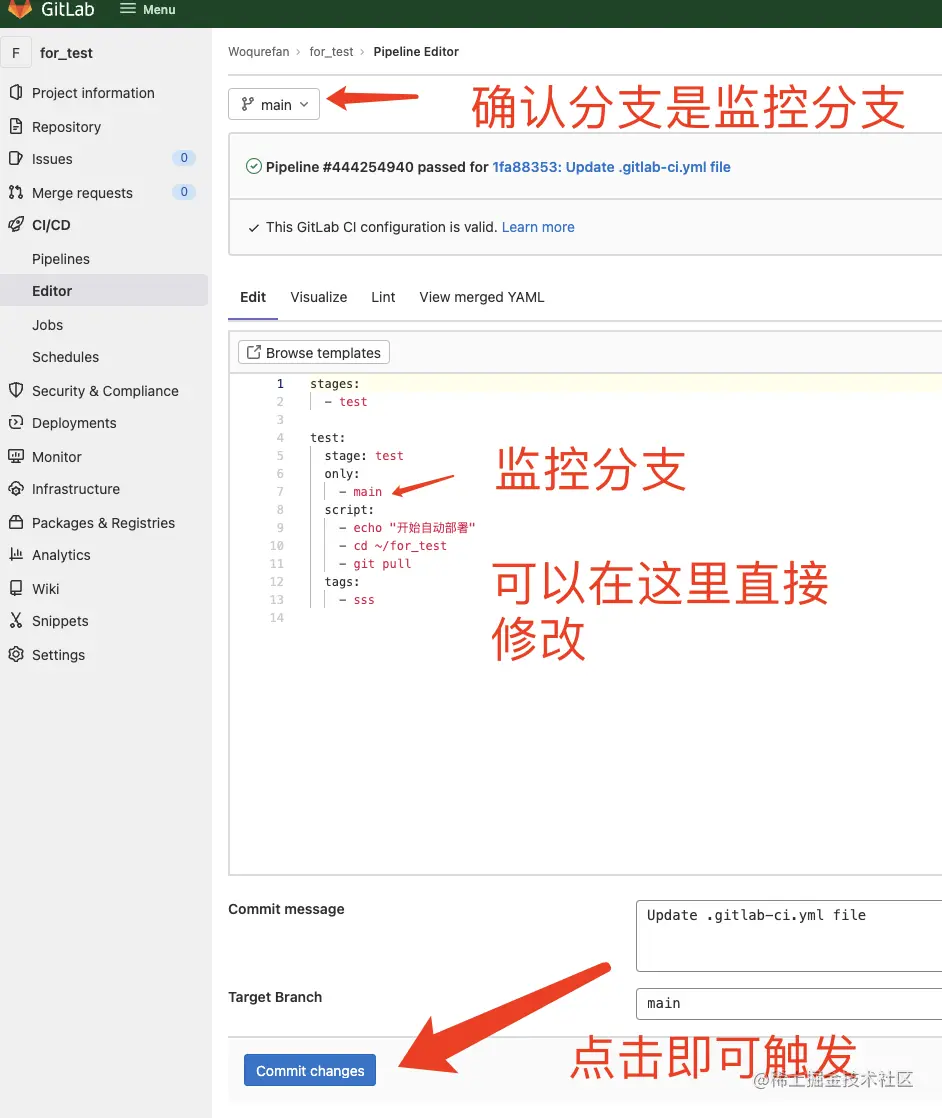Click the Settings gear icon
The image size is (942, 1118).
click(x=16, y=655)
